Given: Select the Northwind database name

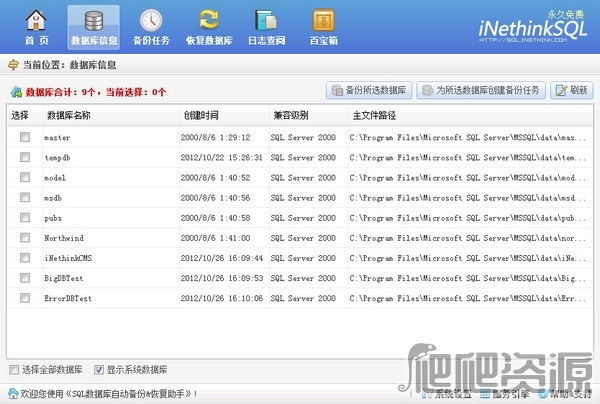Looking at the screenshot, I should pyautogui.click(x=64, y=238).
